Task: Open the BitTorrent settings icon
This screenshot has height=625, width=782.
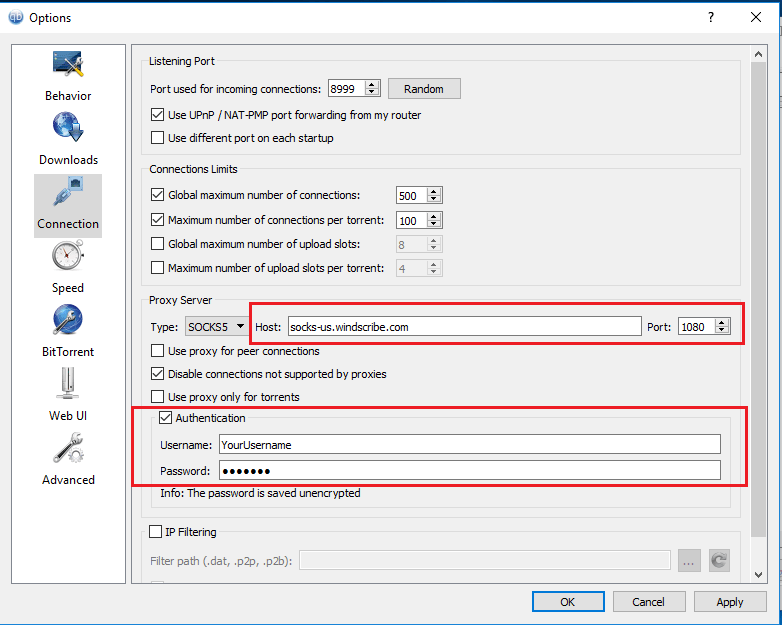Action: pyautogui.click(x=68, y=320)
